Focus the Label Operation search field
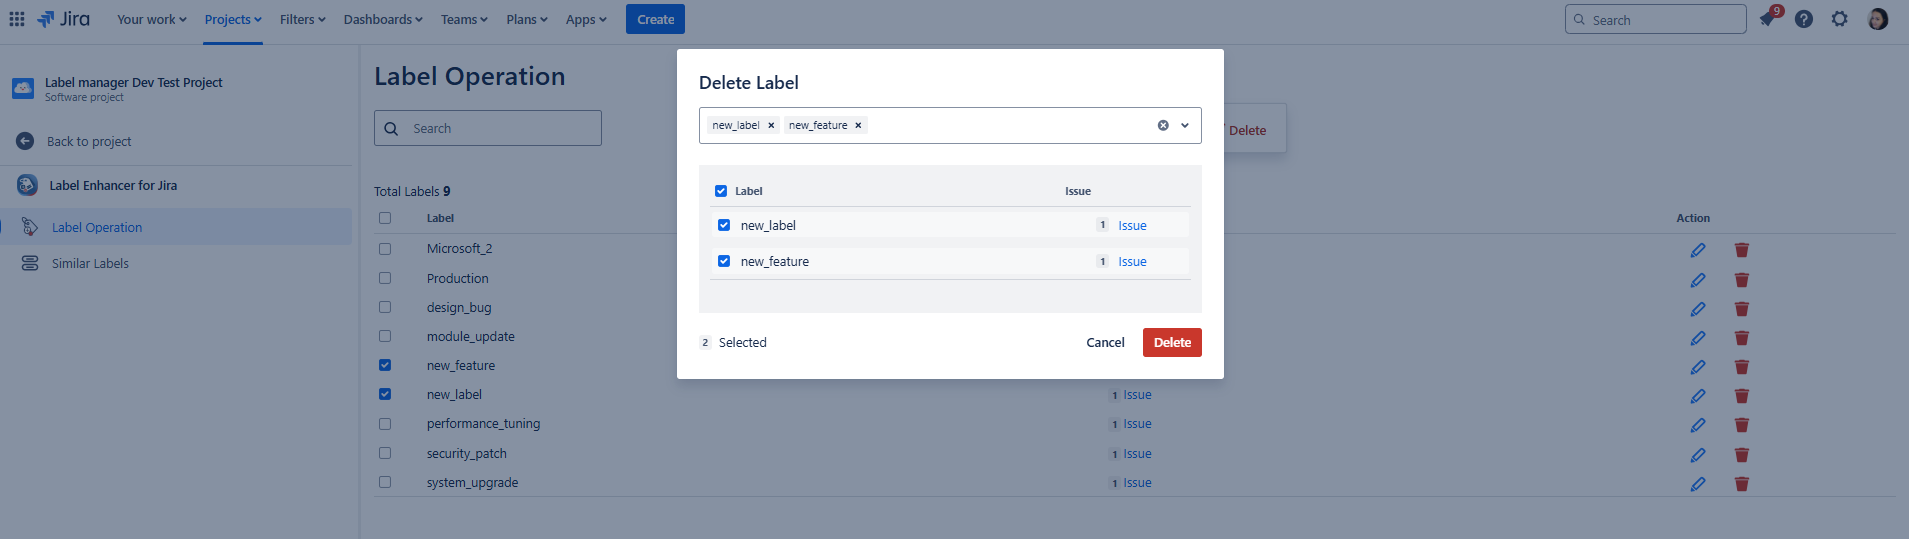This screenshot has width=1909, height=539. pos(488,128)
